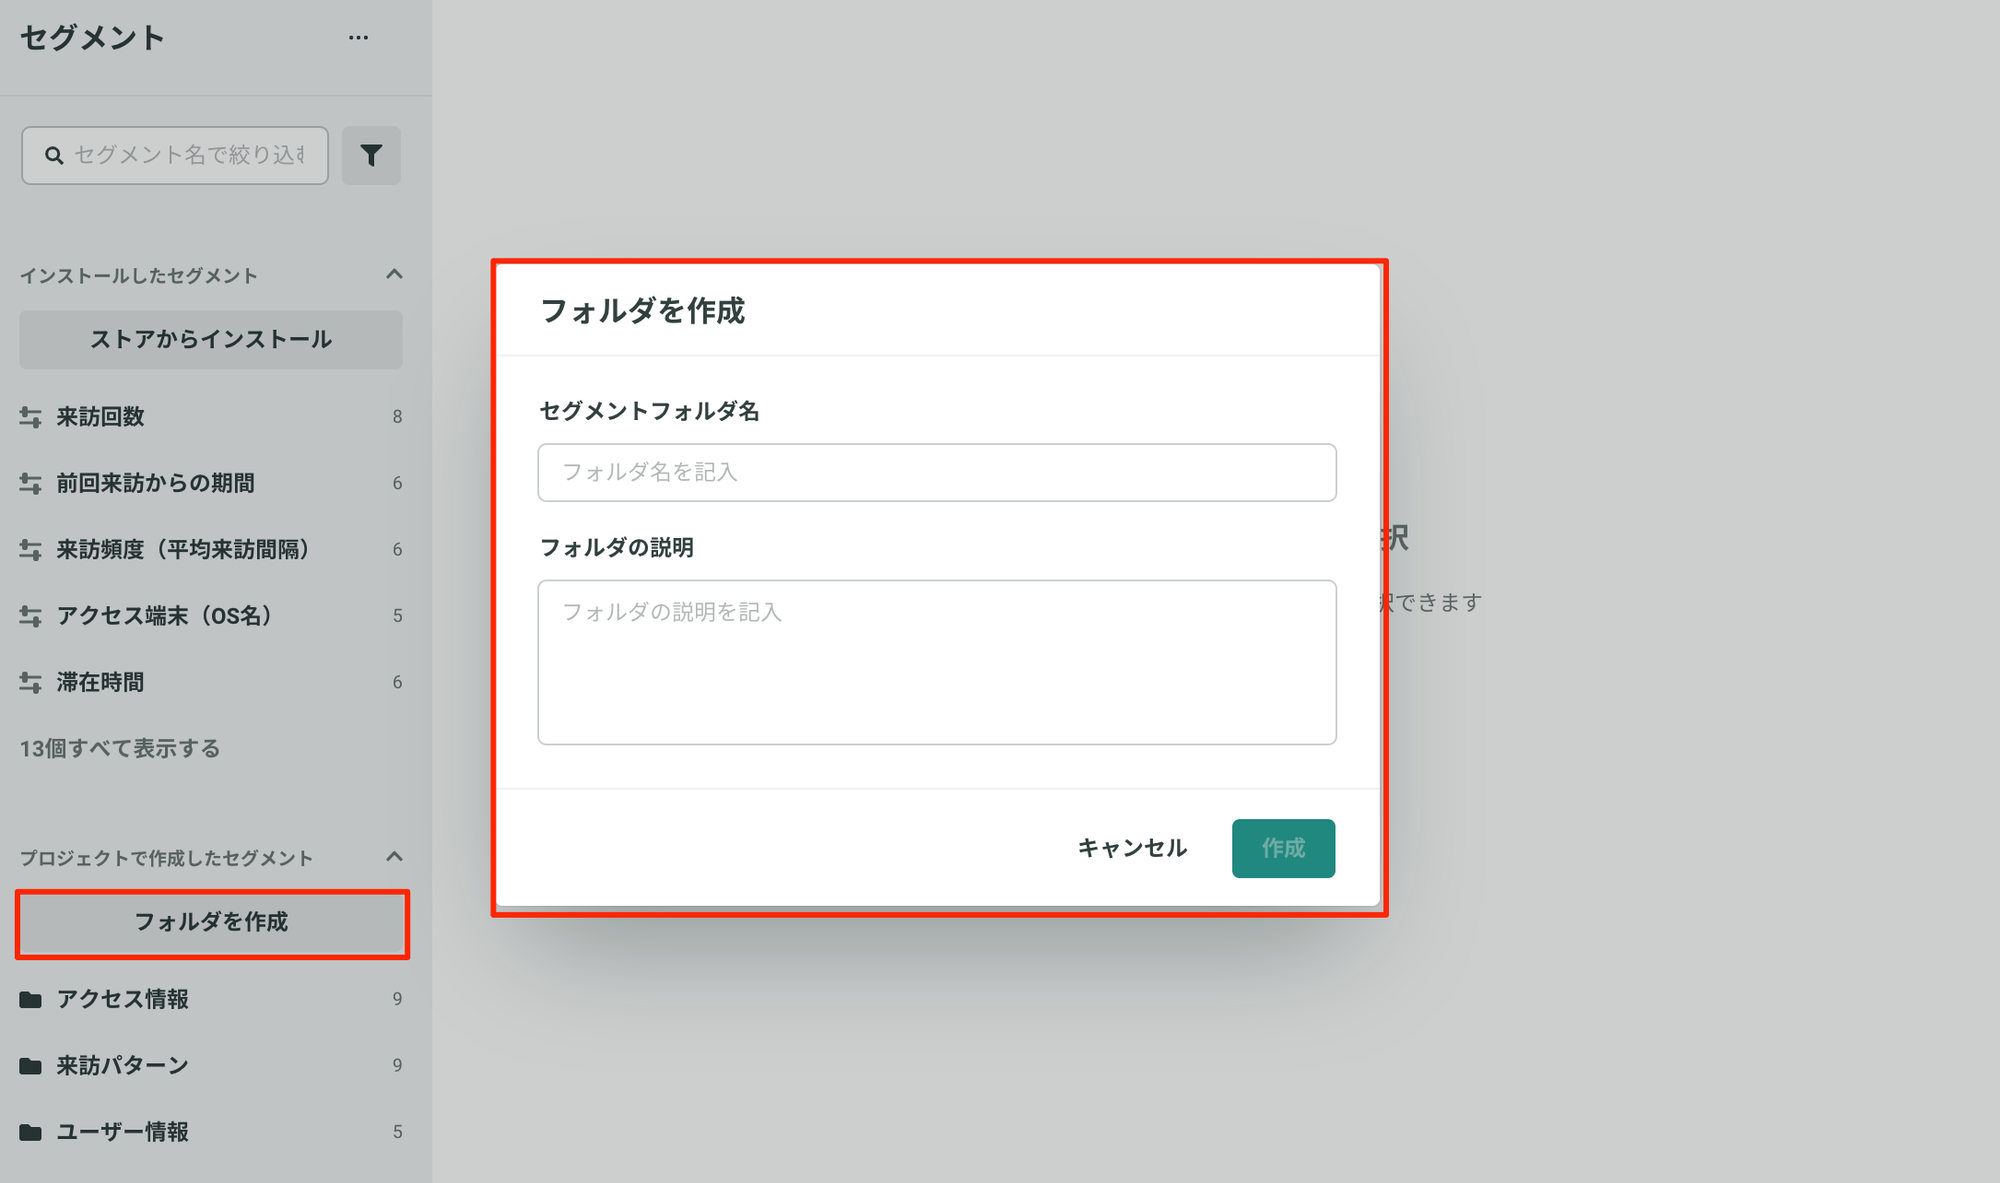Image resolution: width=2000 pixels, height=1183 pixels.
Task: Click the slider icon beside 来訪回数
Action: (x=30, y=417)
